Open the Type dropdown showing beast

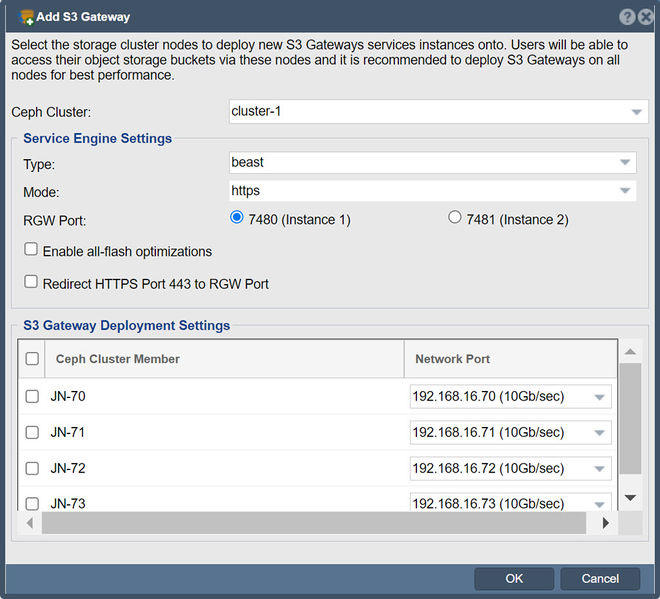432,162
